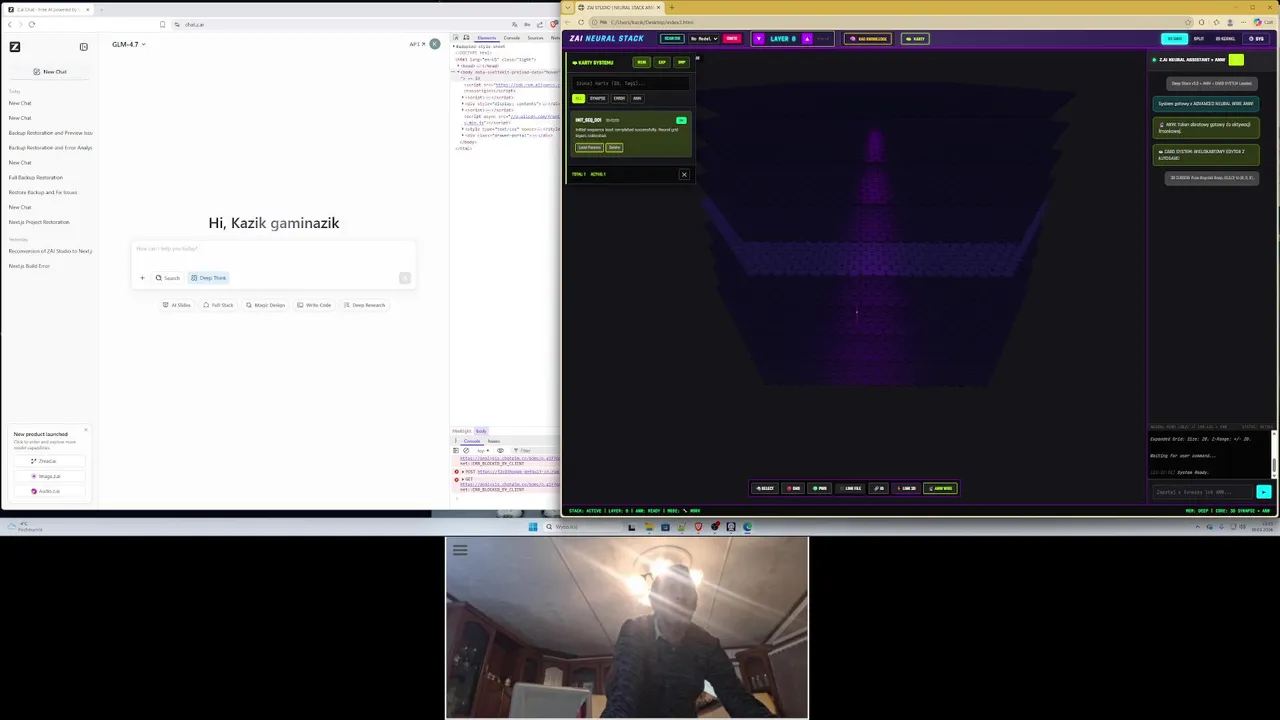The image size is (1280, 720).
Task: Click the pink button next to No Model
Action: point(732,39)
